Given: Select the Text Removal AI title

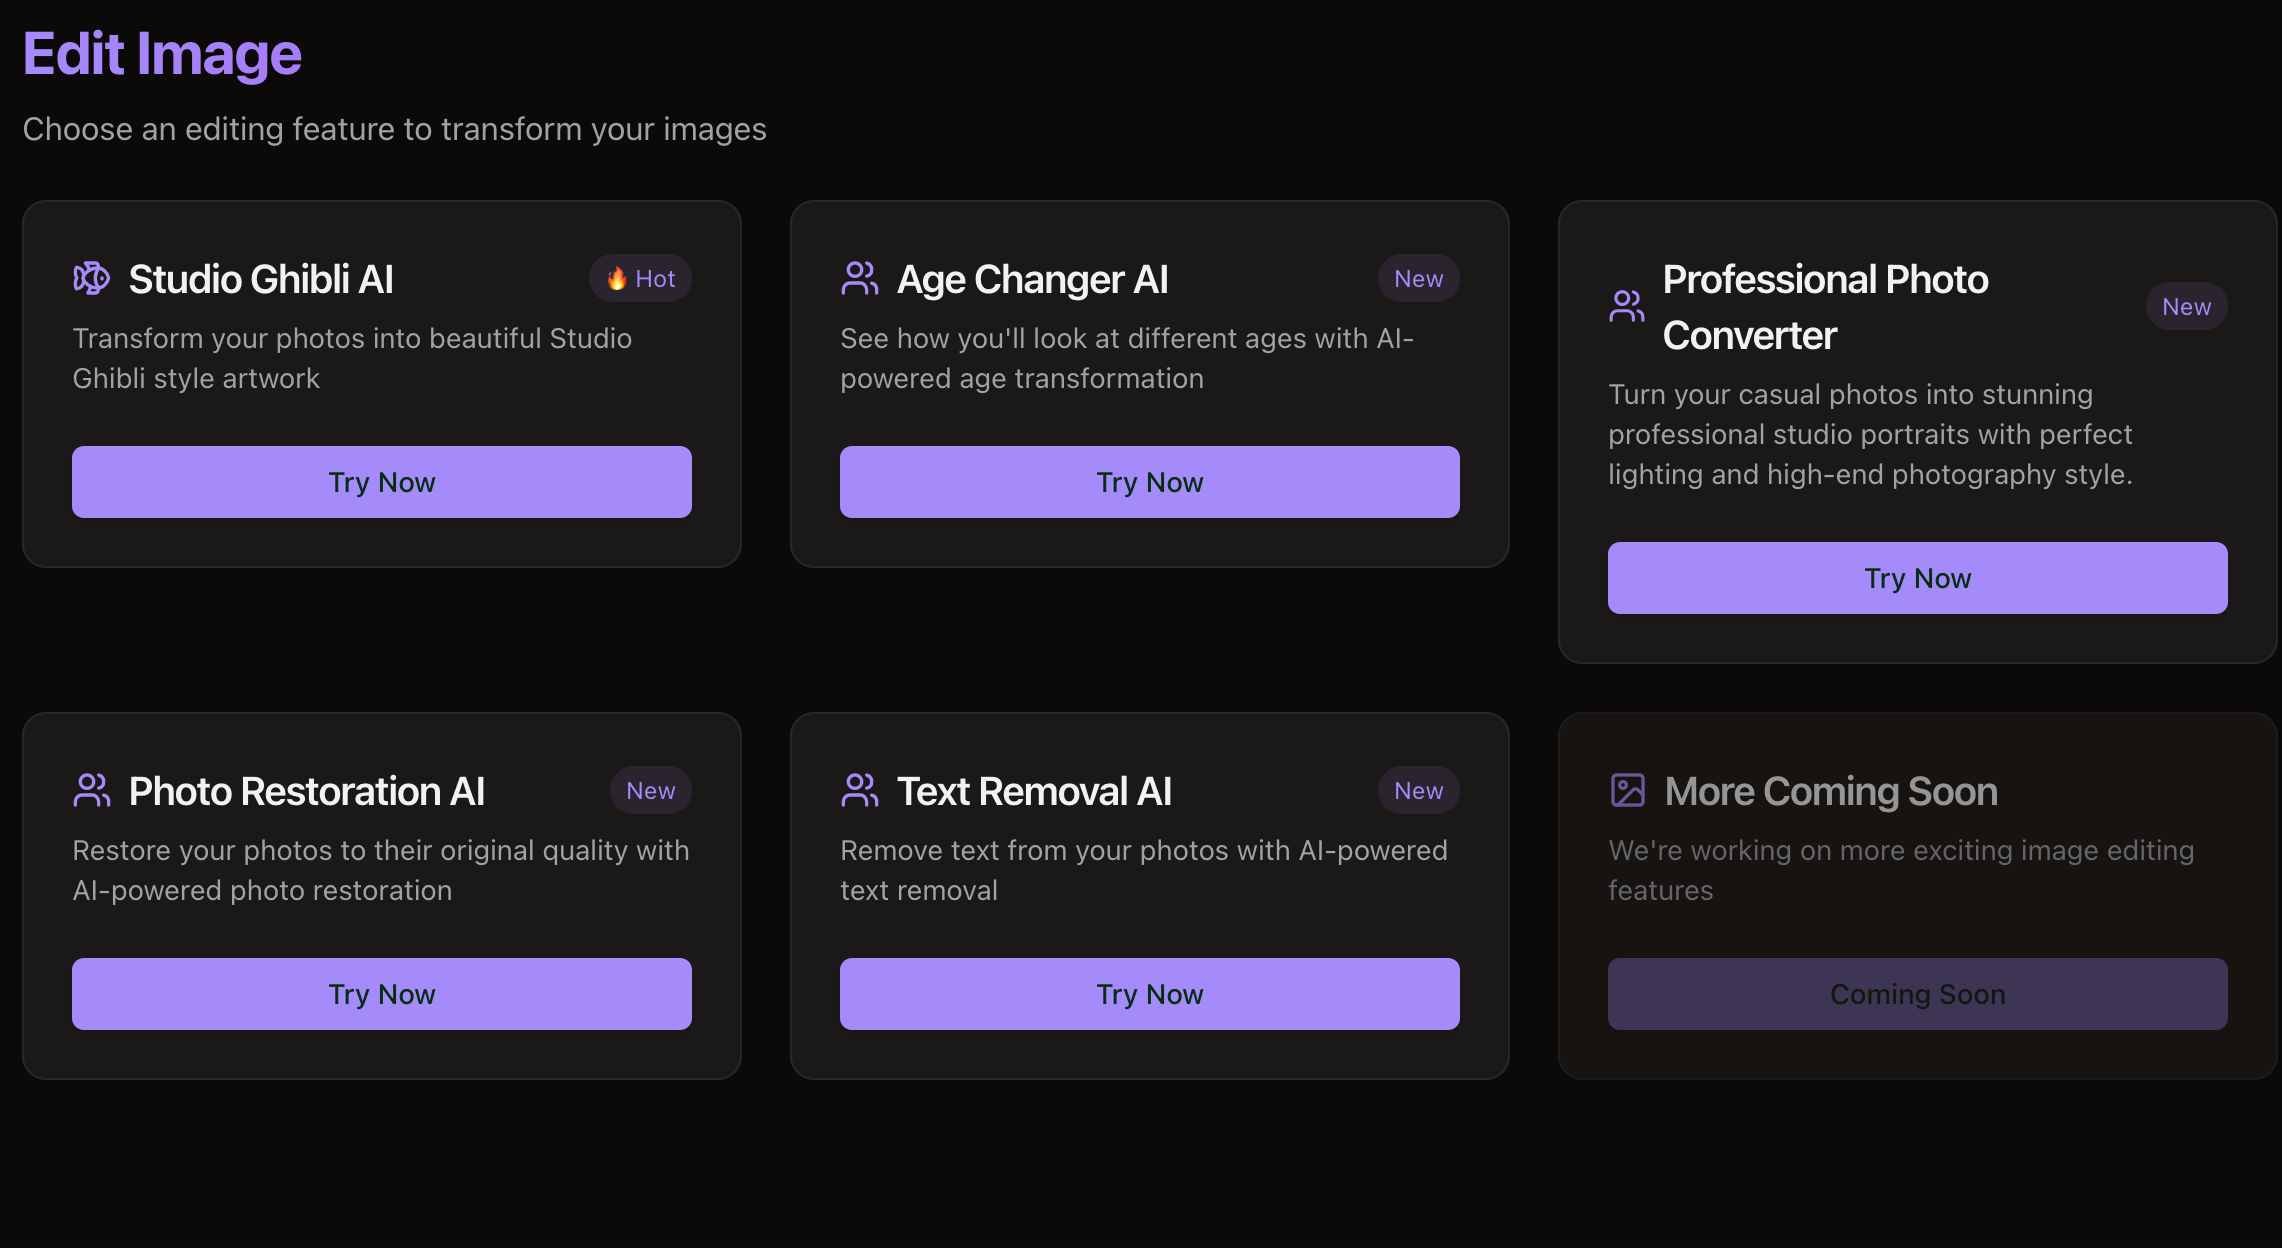Looking at the screenshot, I should coord(1034,791).
